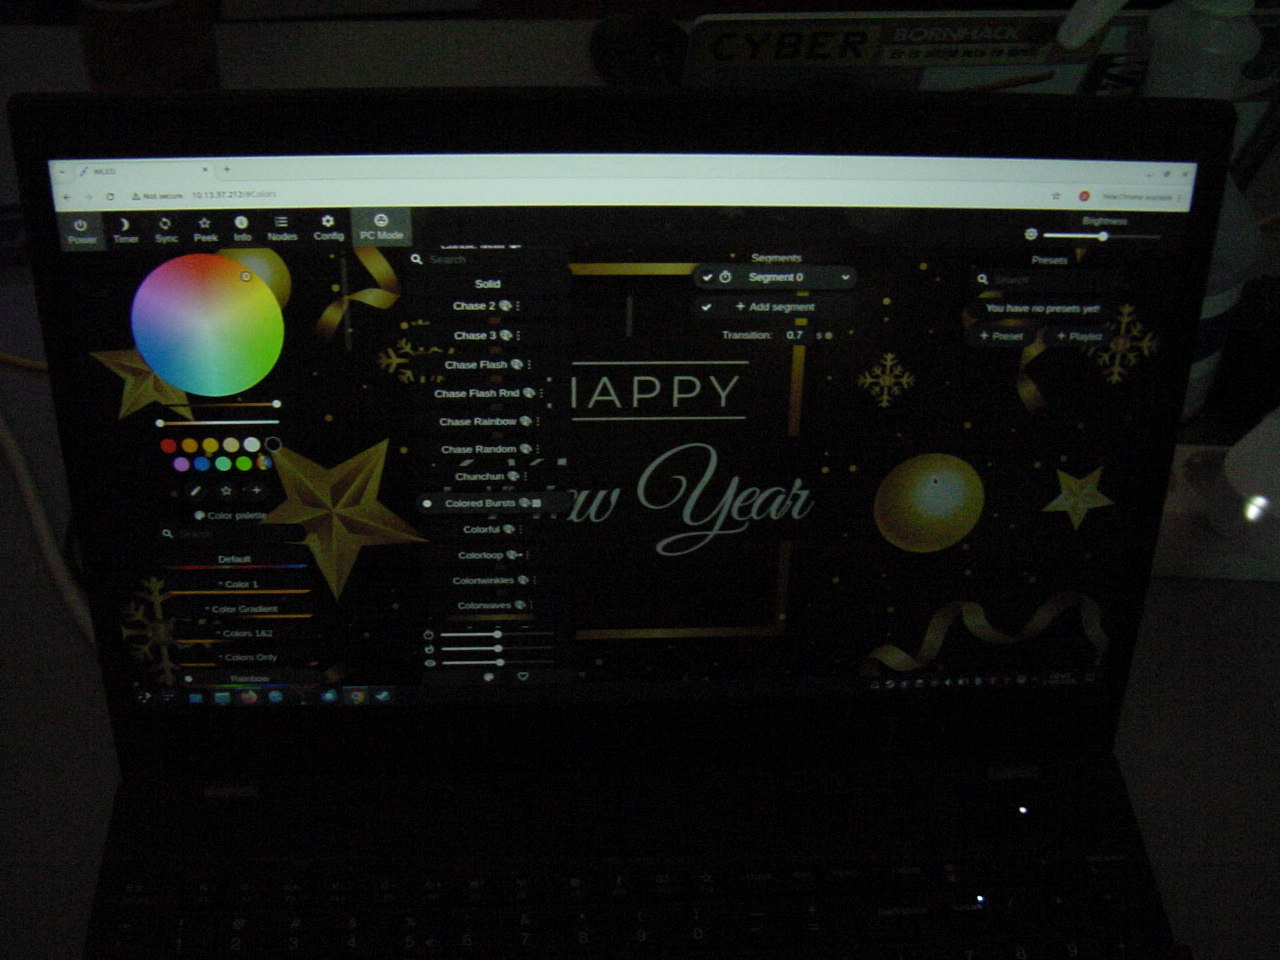The height and width of the screenshot is (960, 1280).
Task: Toggle the Segment 0 checkbox
Action: point(708,277)
